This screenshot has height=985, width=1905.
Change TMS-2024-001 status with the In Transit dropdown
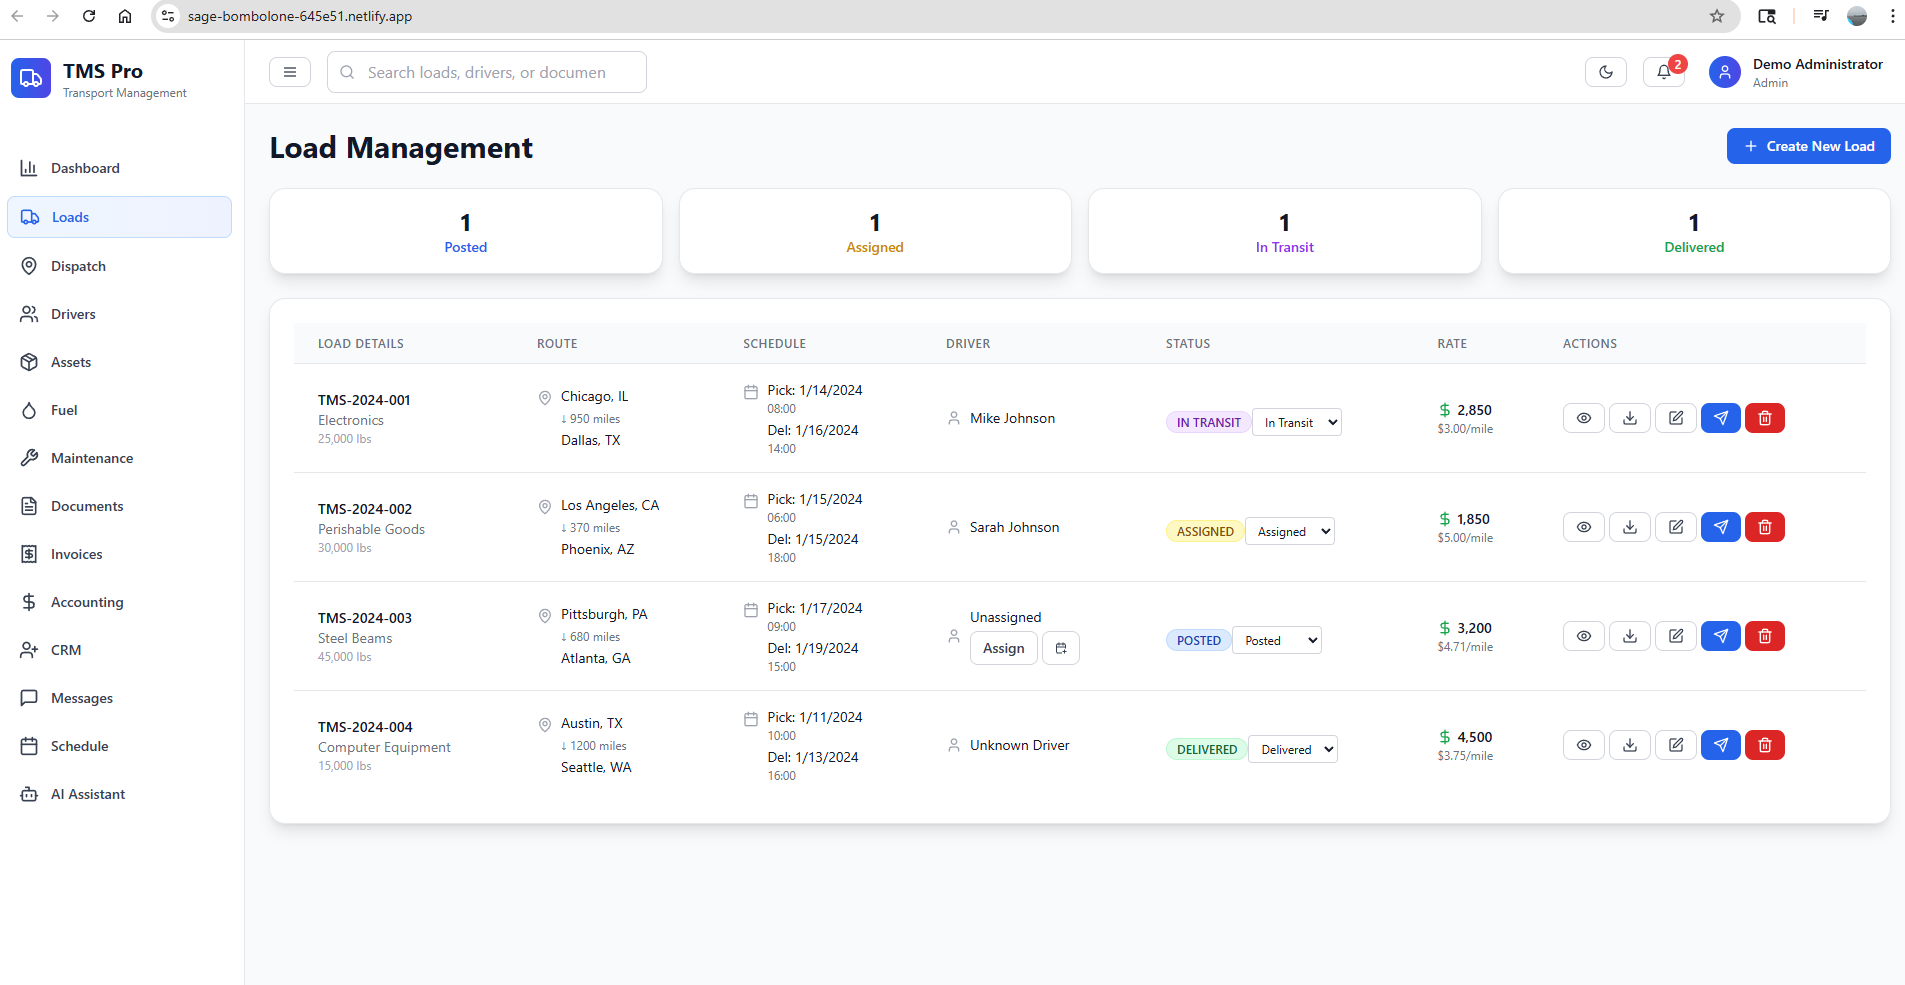1296,421
